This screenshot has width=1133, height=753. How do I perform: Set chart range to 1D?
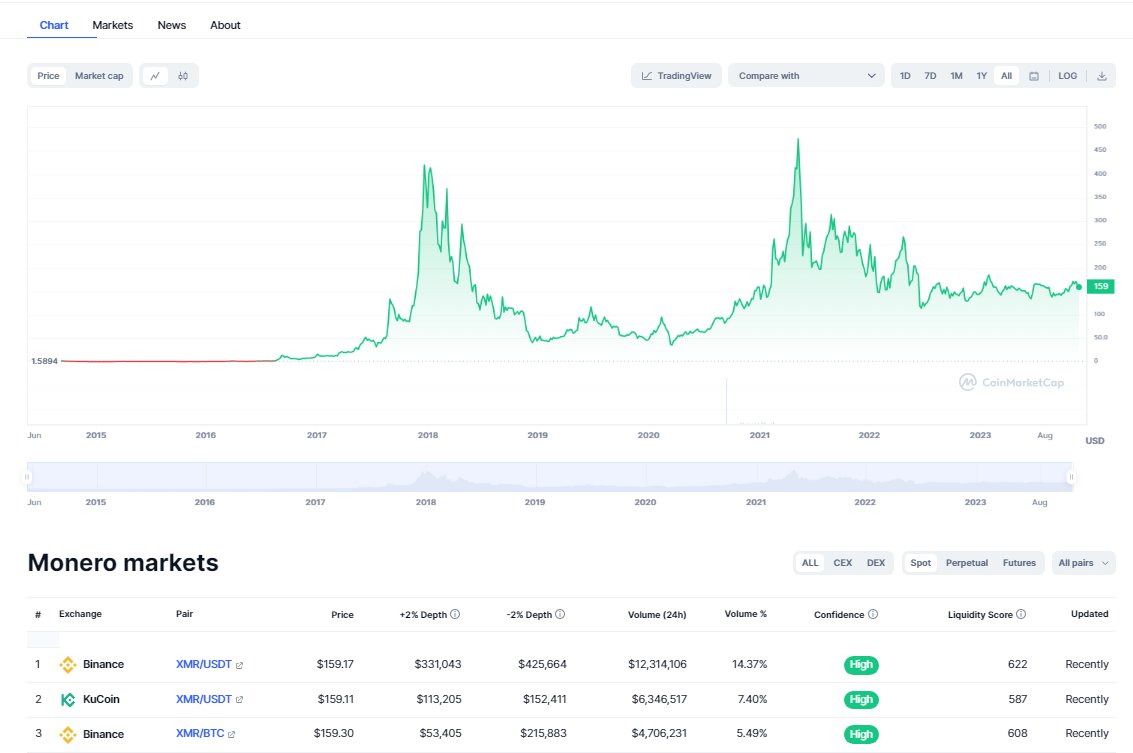[905, 76]
